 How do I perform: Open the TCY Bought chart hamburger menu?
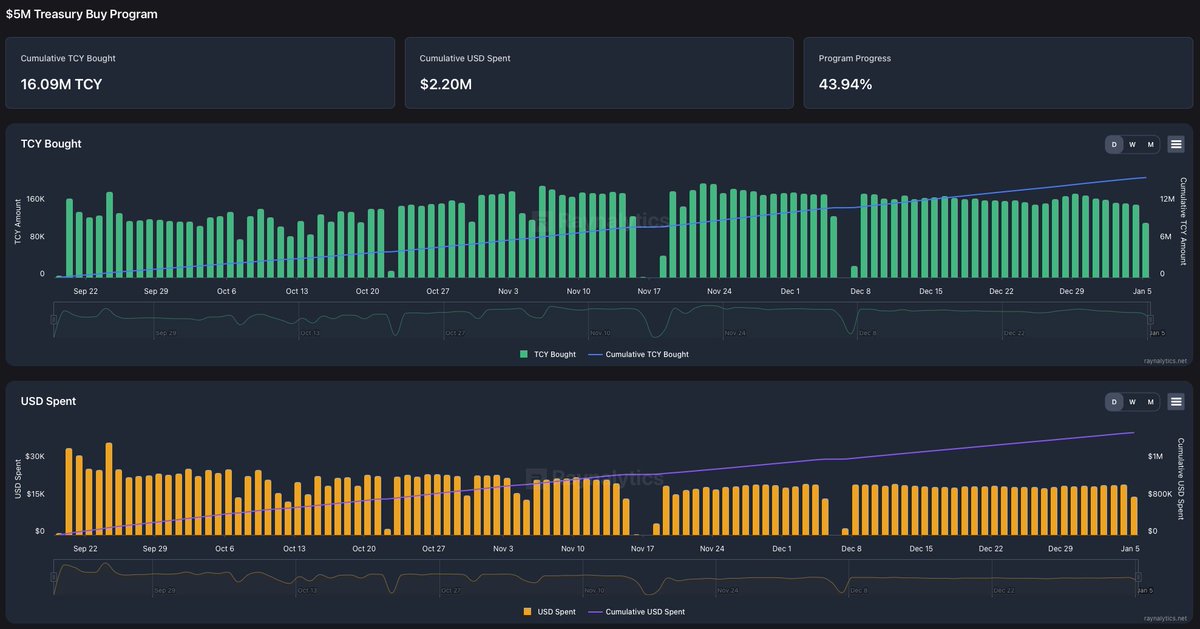pyautogui.click(x=1176, y=144)
